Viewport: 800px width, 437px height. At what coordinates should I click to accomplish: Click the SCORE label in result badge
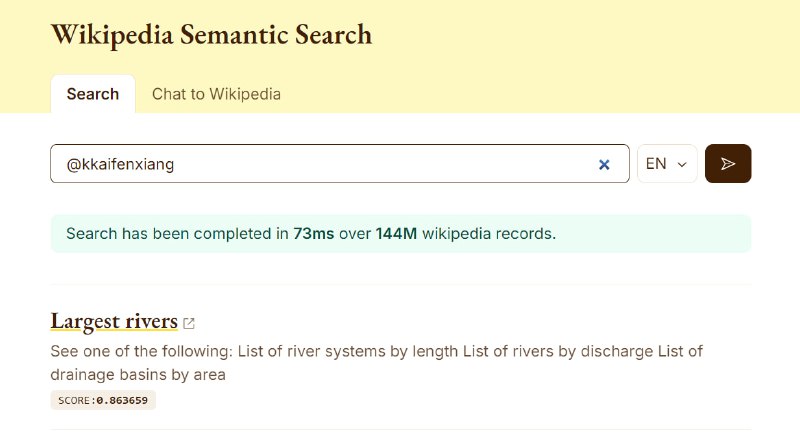74,401
